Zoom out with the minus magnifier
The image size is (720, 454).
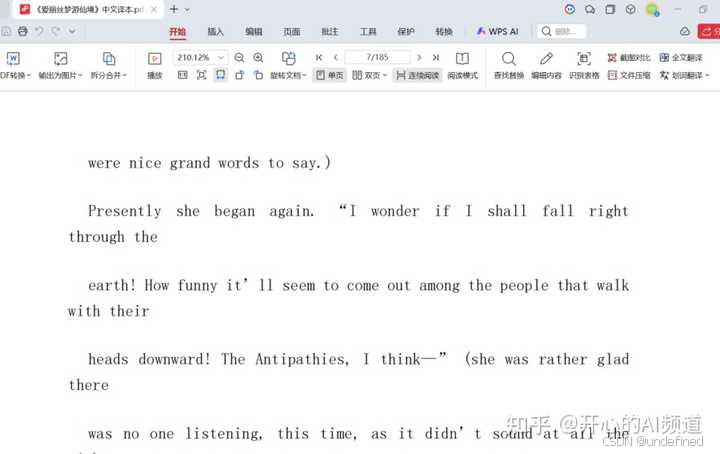[x=239, y=57]
